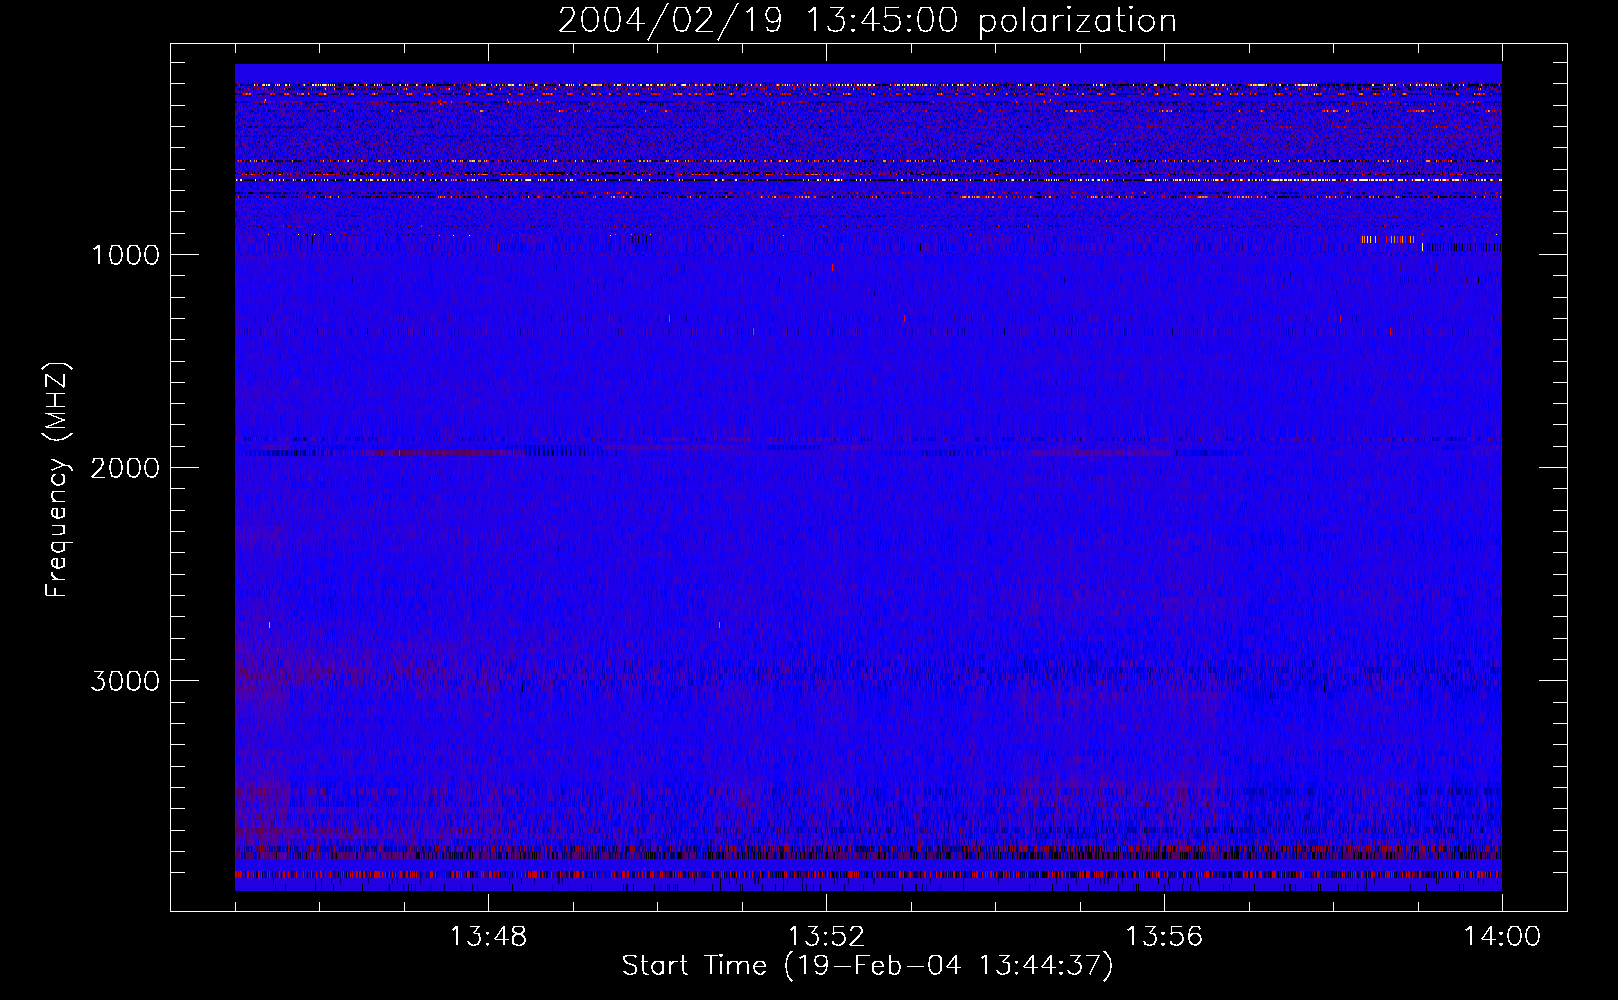Image resolution: width=1618 pixels, height=1000 pixels.
Task: Click the 3000 frequency tick label
Action: point(125,681)
